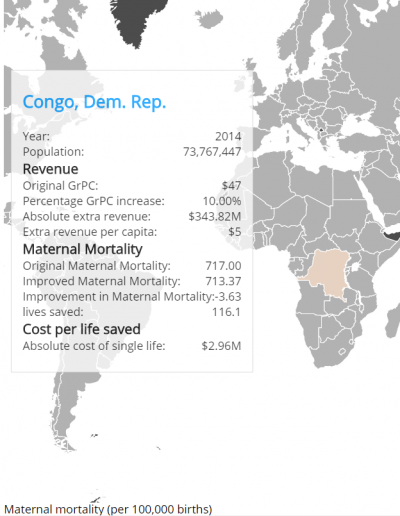Click Lesotho inside South Africa
400x516 pixels.
[x=343, y=351]
